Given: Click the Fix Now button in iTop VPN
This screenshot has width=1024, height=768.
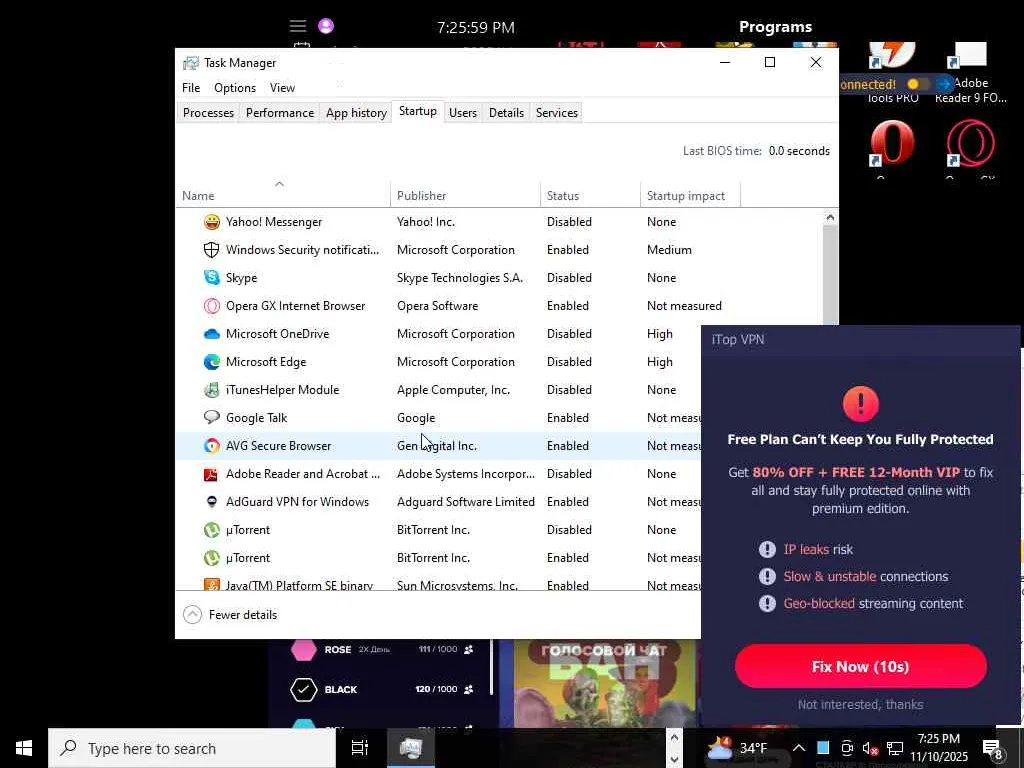Looking at the screenshot, I should click(860, 666).
